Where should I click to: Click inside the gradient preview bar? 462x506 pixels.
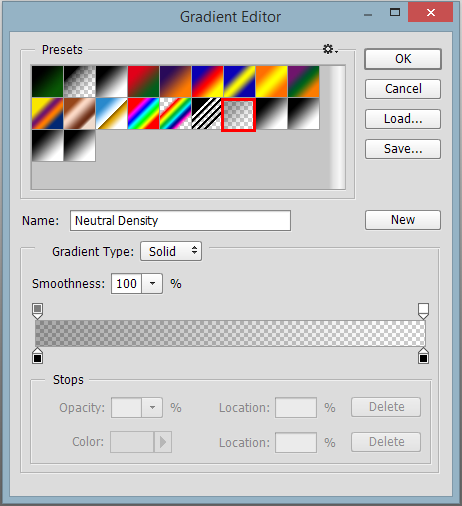point(230,333)
